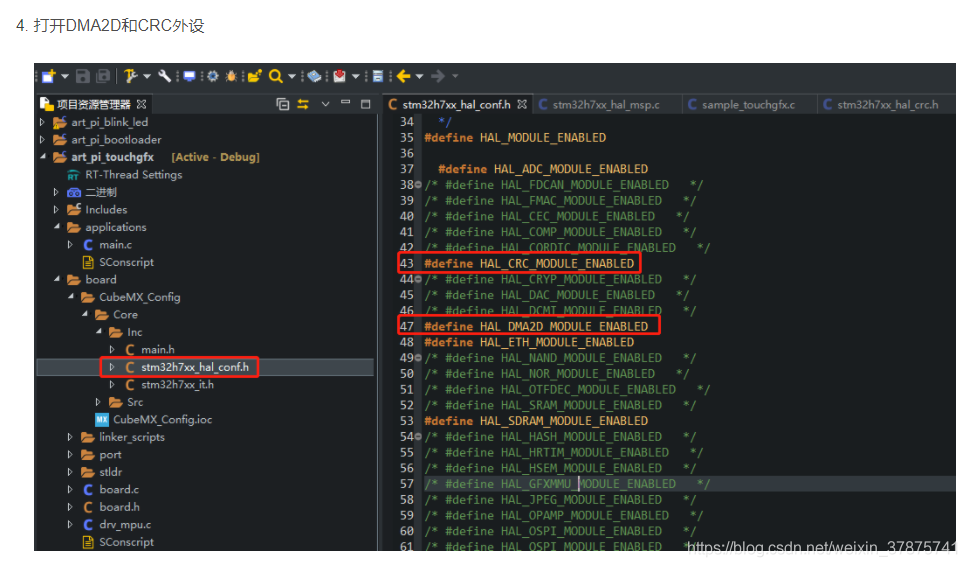Expand the linker_scripts folder
The width and height of the screenshot is (967, 567).
pyautogui.click(x=70, y=437)
